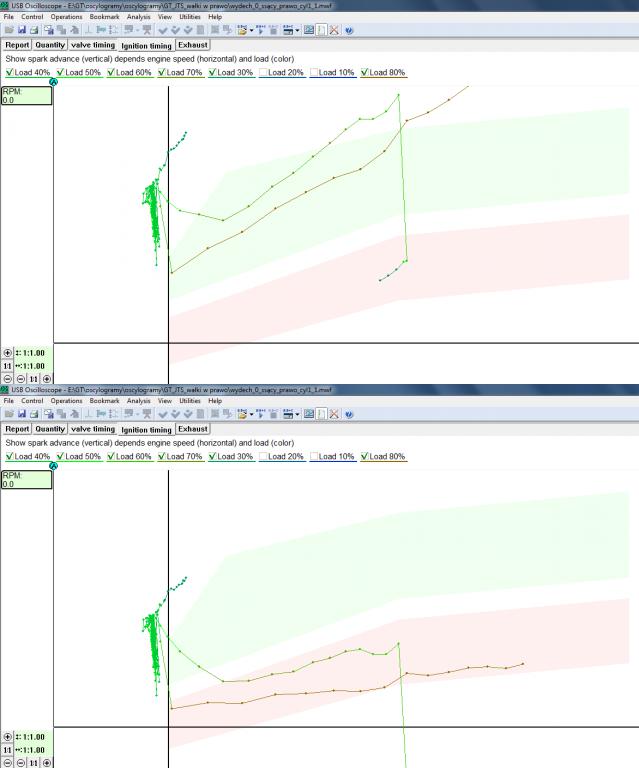
Task: Click the blue help icon in lower window toolbar
Action: point(349,414)
